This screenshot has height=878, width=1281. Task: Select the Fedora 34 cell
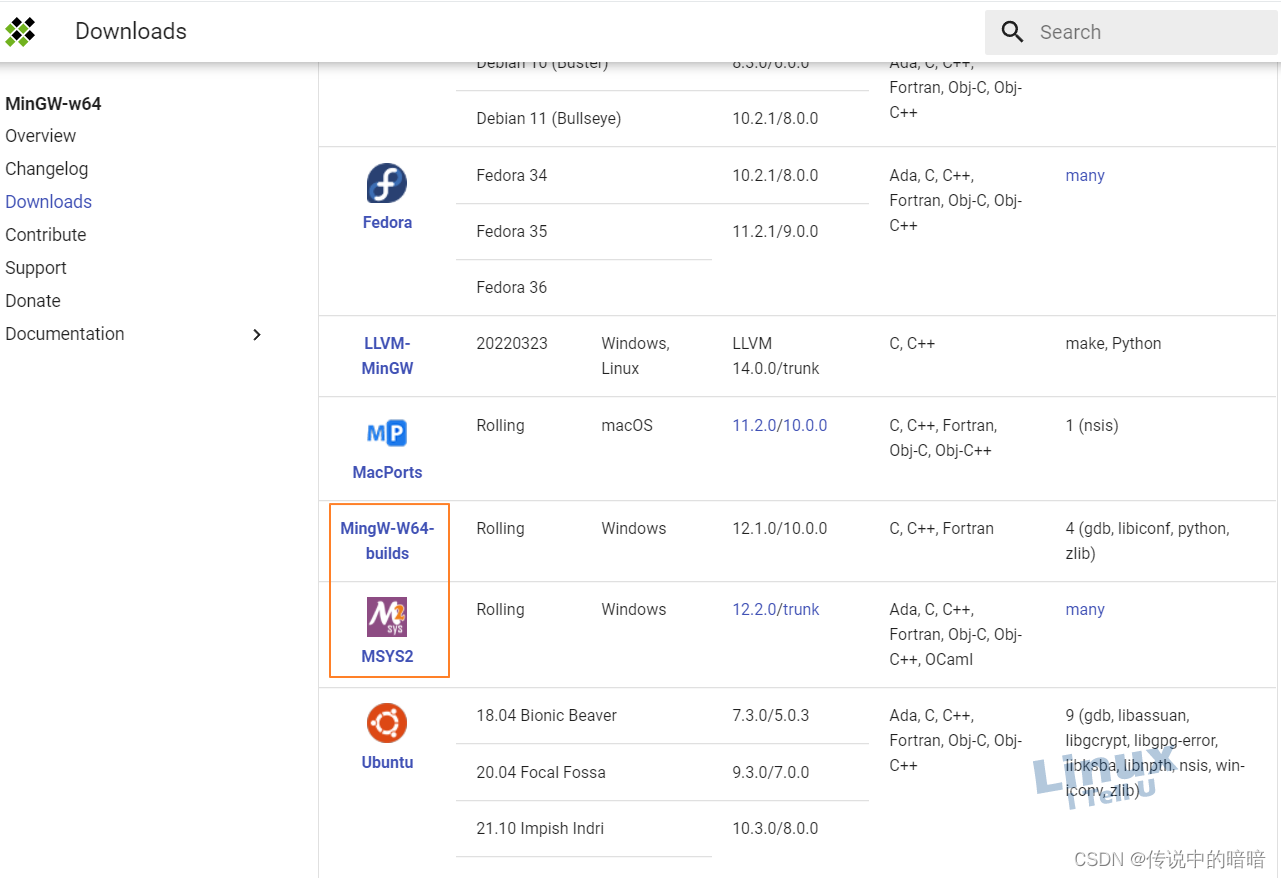pos(512,175)
